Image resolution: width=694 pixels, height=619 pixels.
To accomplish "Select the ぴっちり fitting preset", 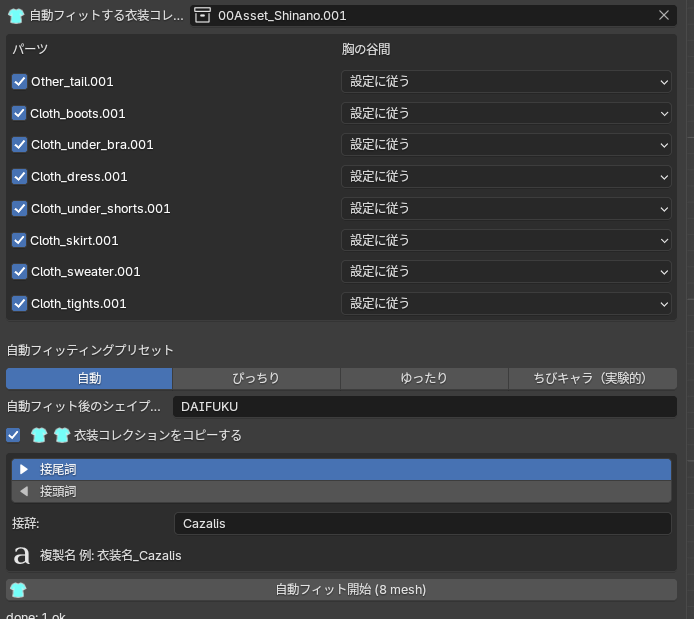I will point(256,379).
